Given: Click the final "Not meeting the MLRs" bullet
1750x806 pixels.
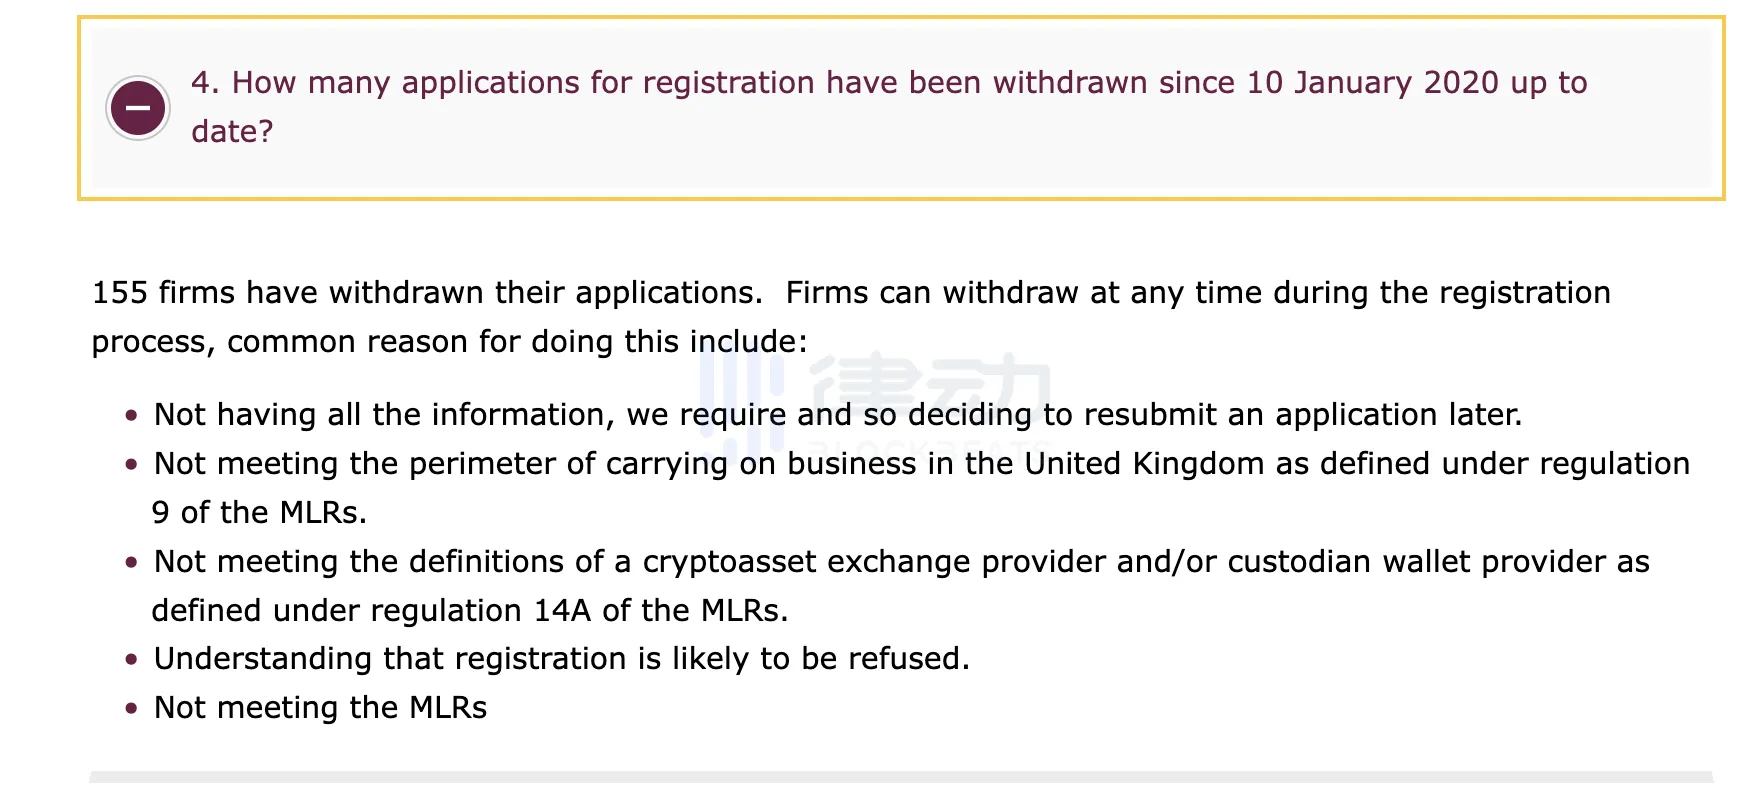Looking at the screenshot, I should (320, 708).
